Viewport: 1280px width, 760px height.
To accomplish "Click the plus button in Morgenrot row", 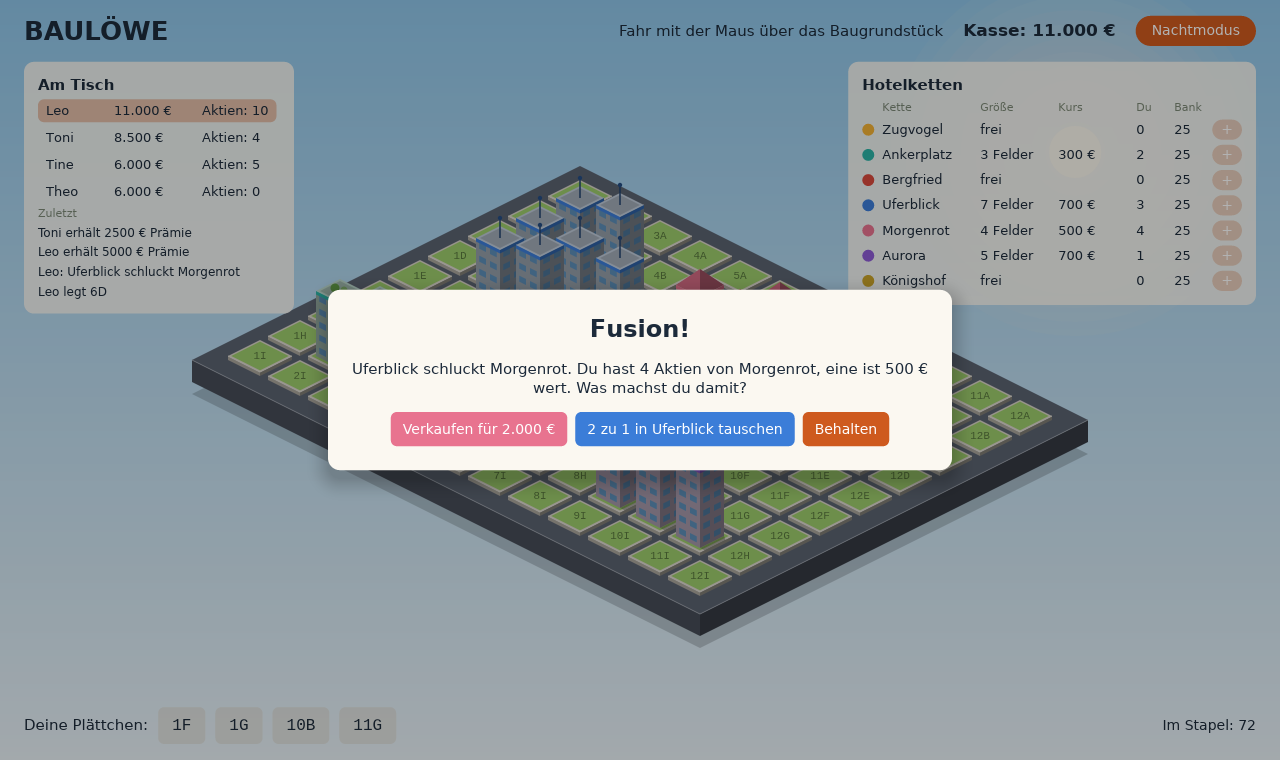I will [x=1227, y=231].
